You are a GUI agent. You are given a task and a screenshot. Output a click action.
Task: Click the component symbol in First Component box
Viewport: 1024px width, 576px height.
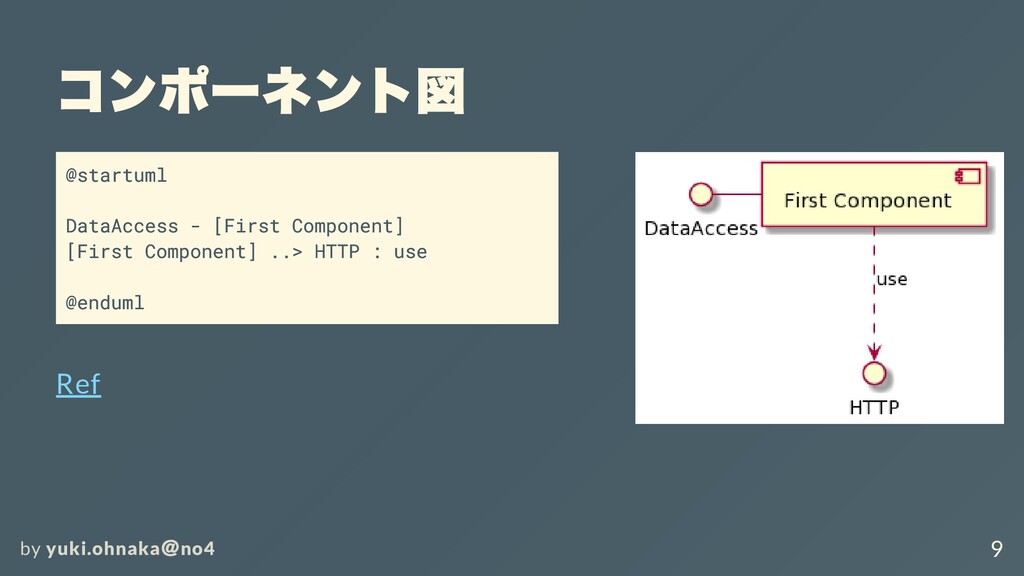(967, 176)
